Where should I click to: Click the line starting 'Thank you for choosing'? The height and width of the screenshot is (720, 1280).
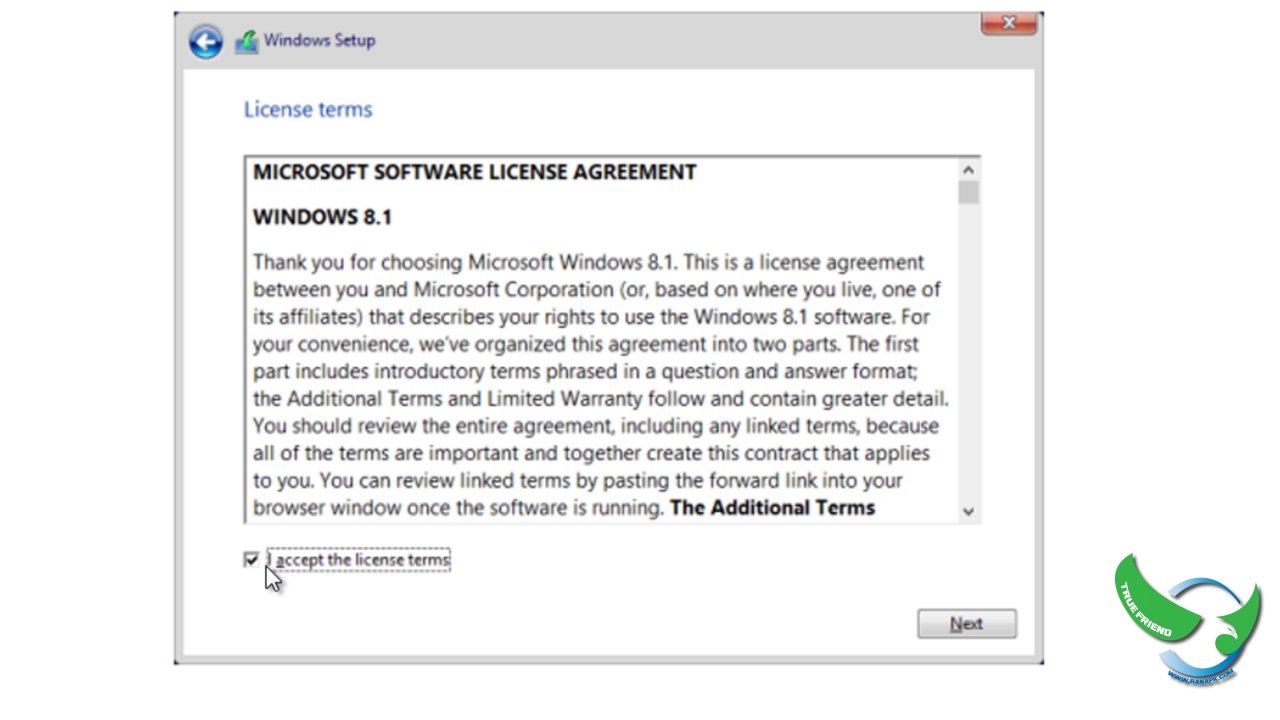(588, 262)
